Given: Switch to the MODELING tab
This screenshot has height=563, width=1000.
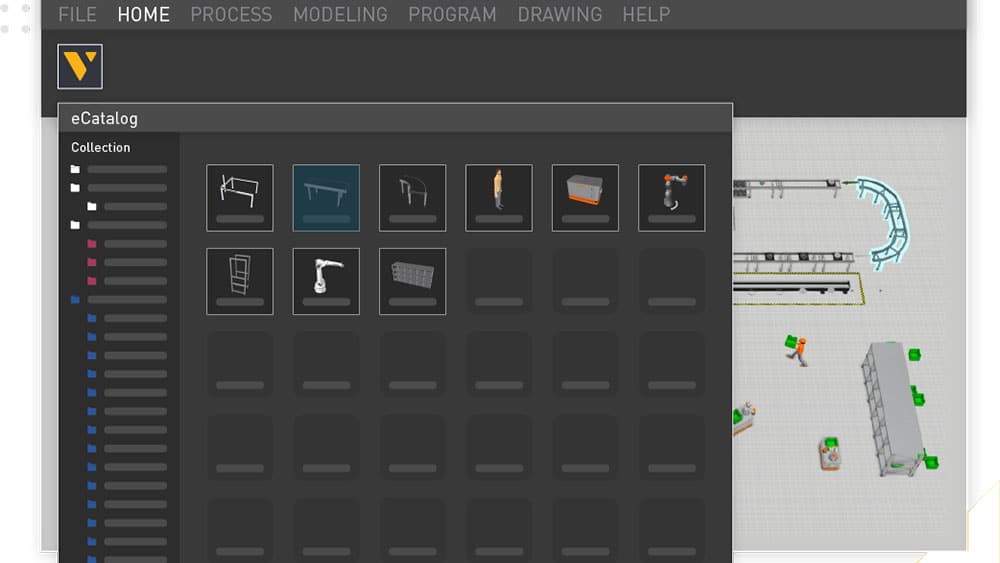Looking at the screenshot, I should click(340, 14).
